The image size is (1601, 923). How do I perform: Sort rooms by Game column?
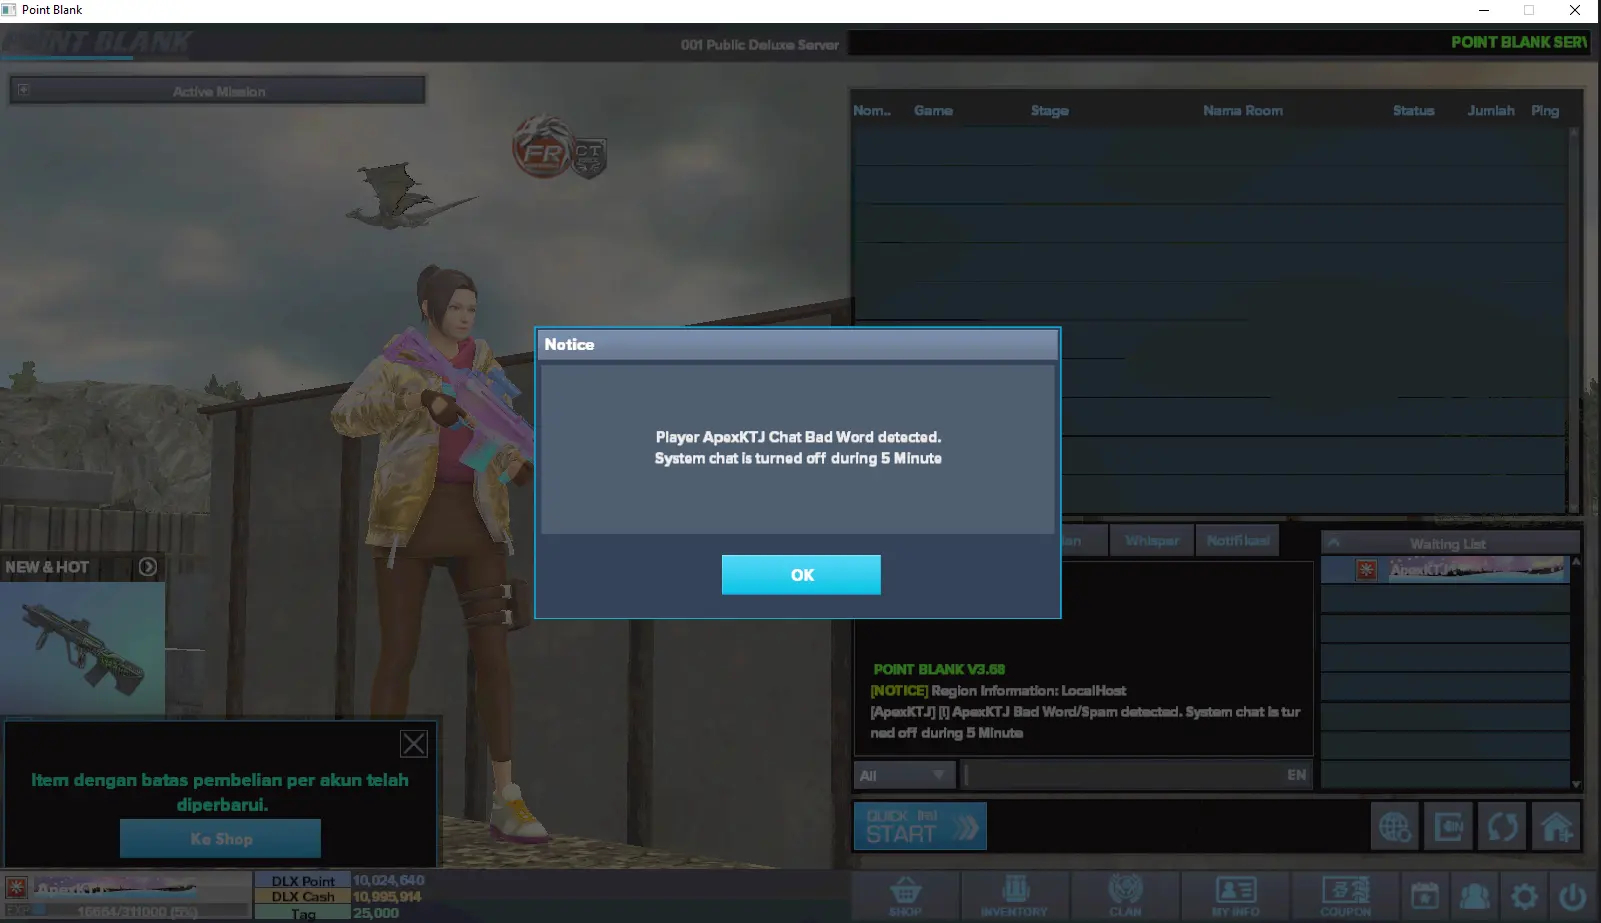[933, 111]
